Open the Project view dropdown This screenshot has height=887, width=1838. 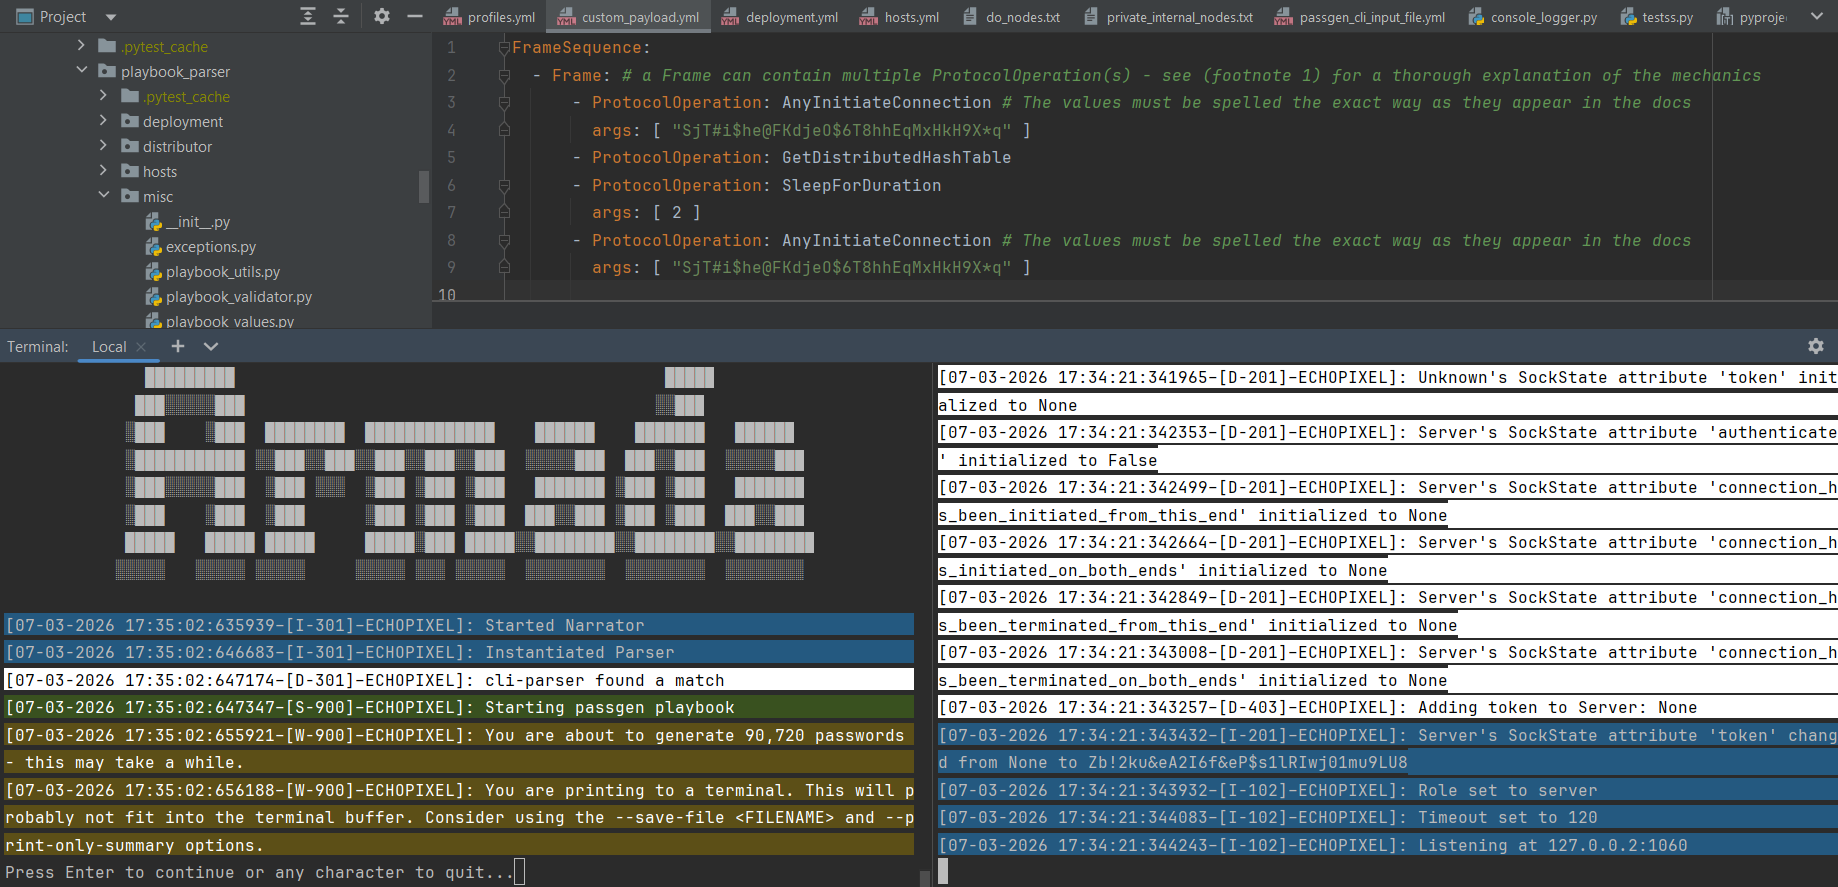111,17
